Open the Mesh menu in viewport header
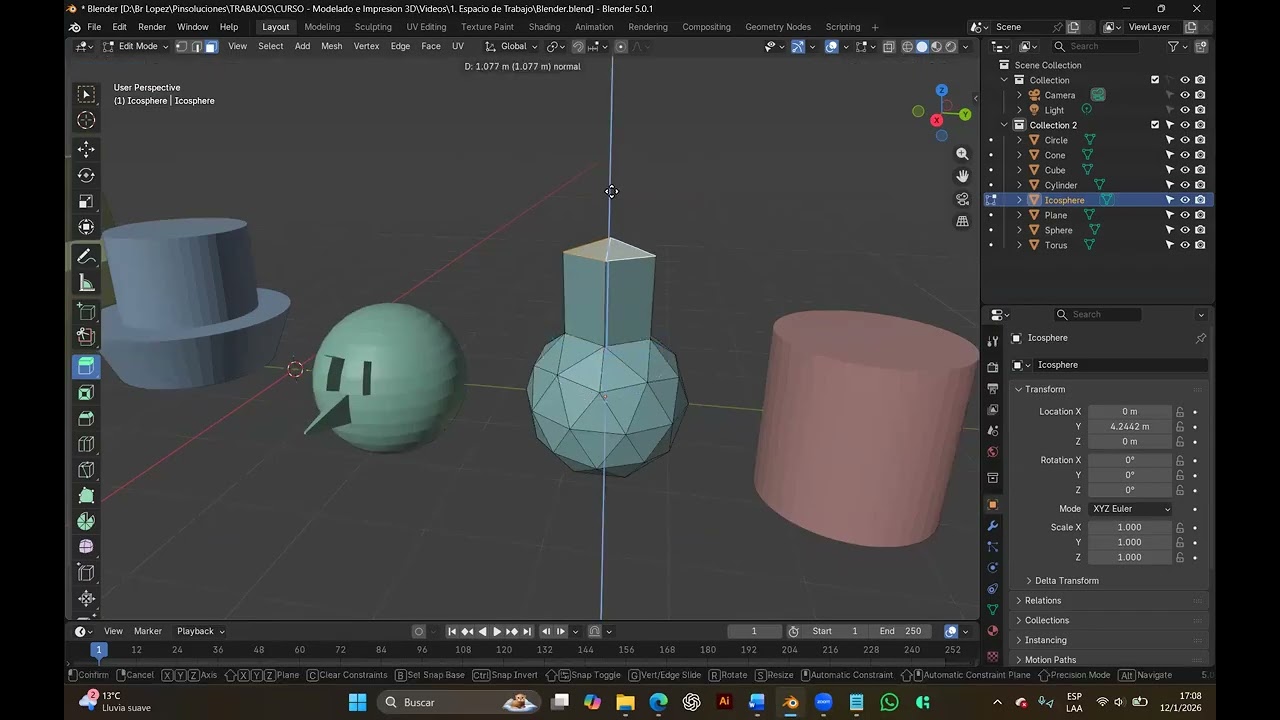 point(331,46)
